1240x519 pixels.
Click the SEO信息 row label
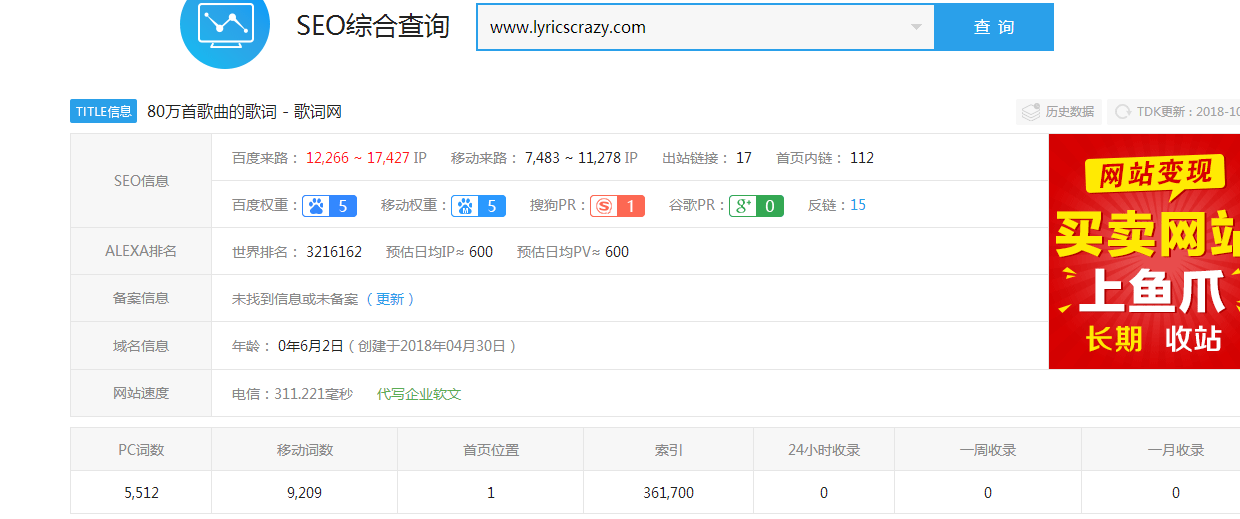tap(141, 181)
